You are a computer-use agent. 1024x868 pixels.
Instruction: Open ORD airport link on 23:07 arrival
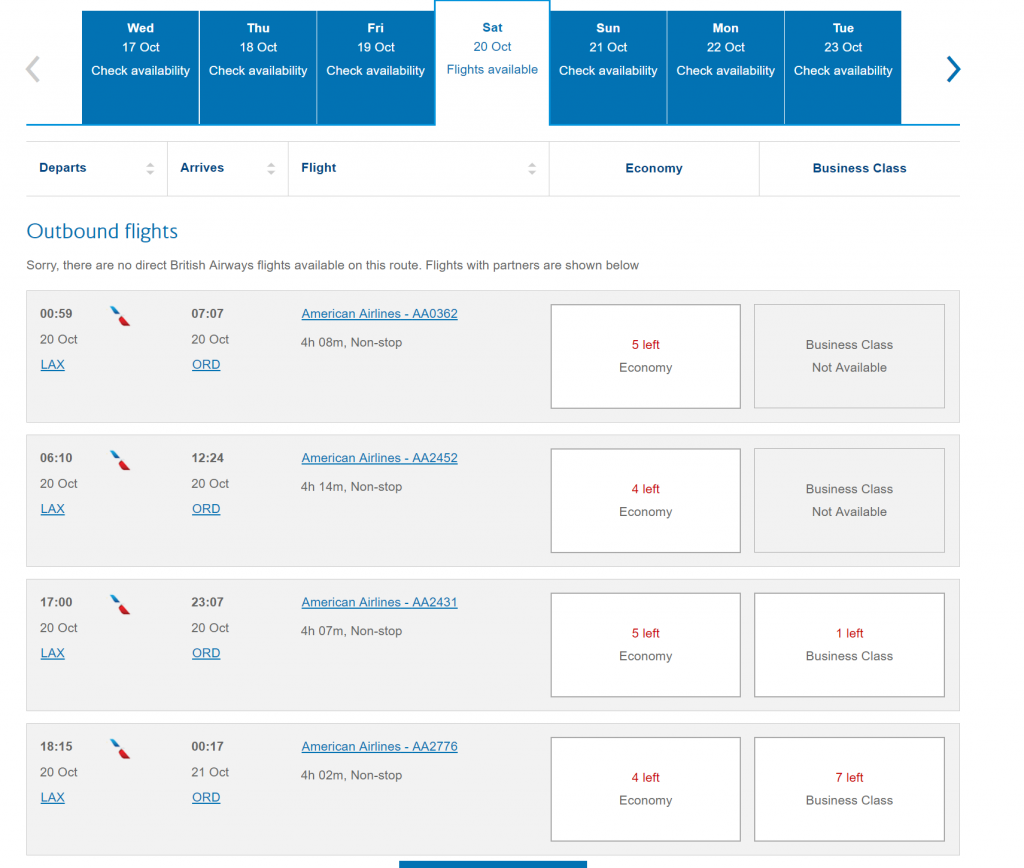(206, 653)
